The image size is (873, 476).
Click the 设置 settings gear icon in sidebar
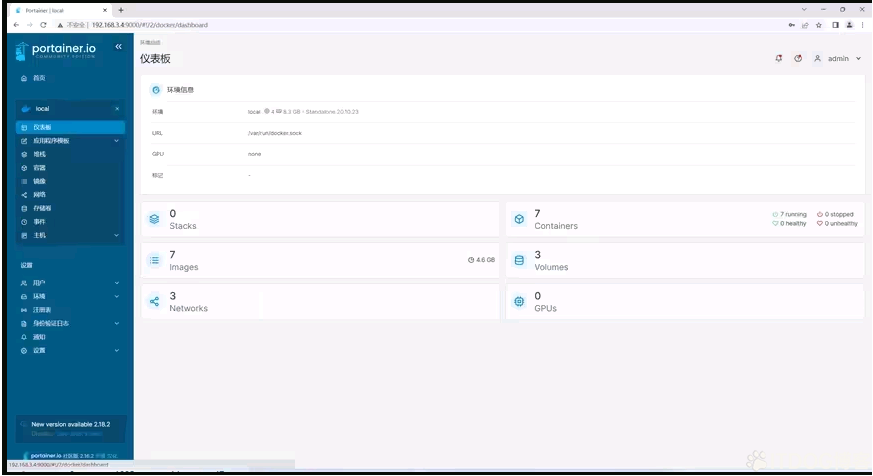point(24,351)
